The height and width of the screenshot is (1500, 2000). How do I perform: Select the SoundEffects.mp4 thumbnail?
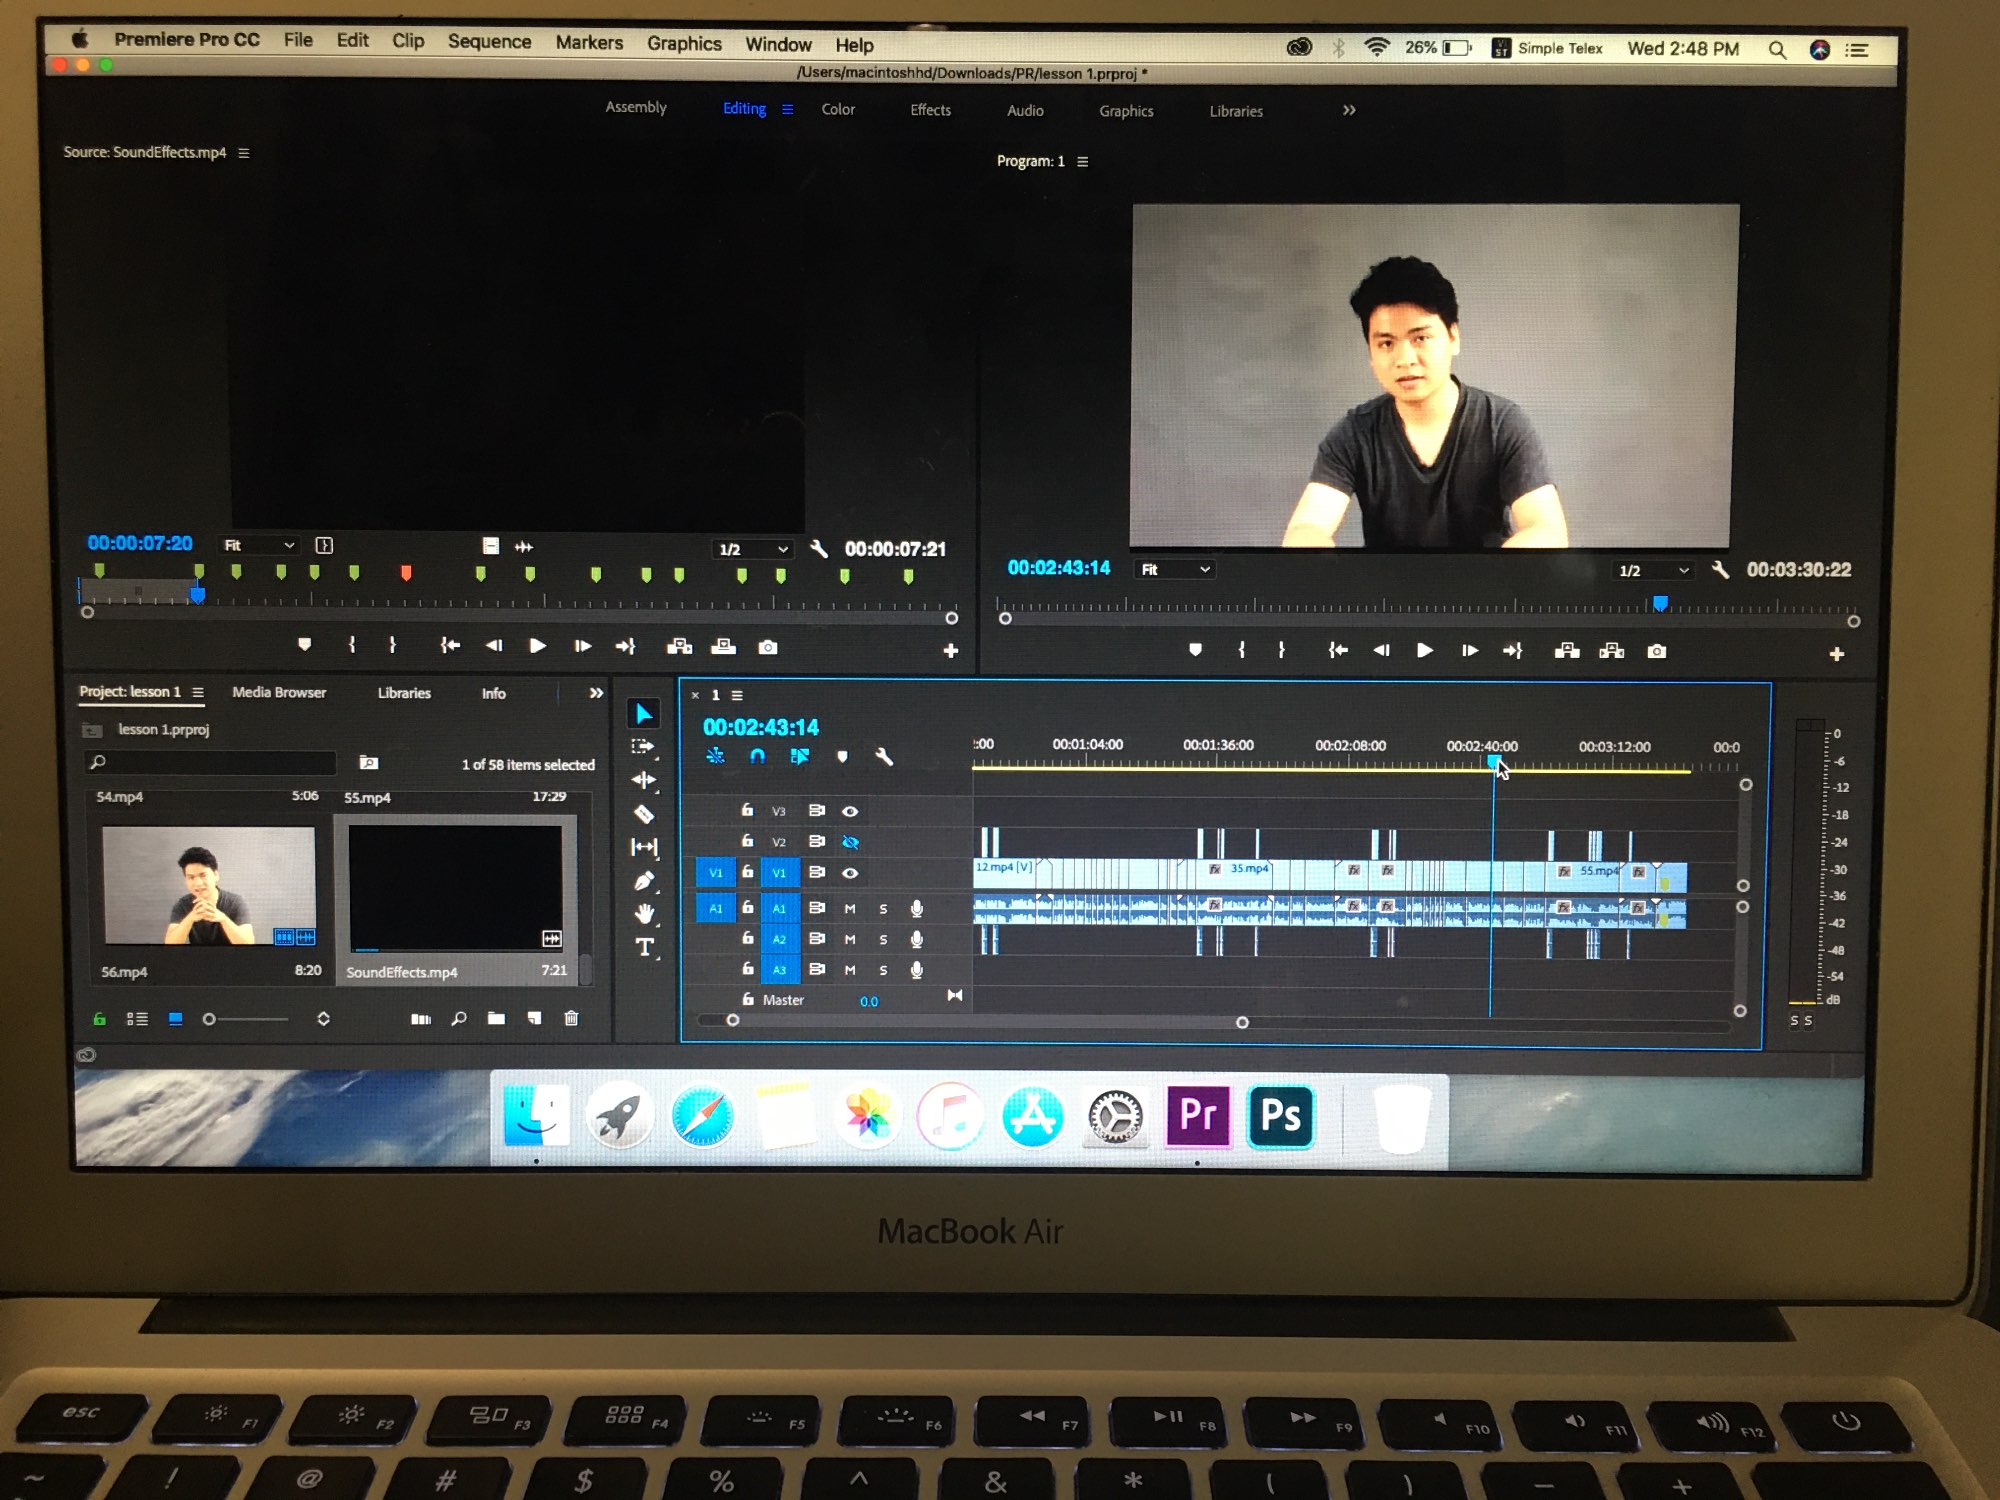point(455,888)
